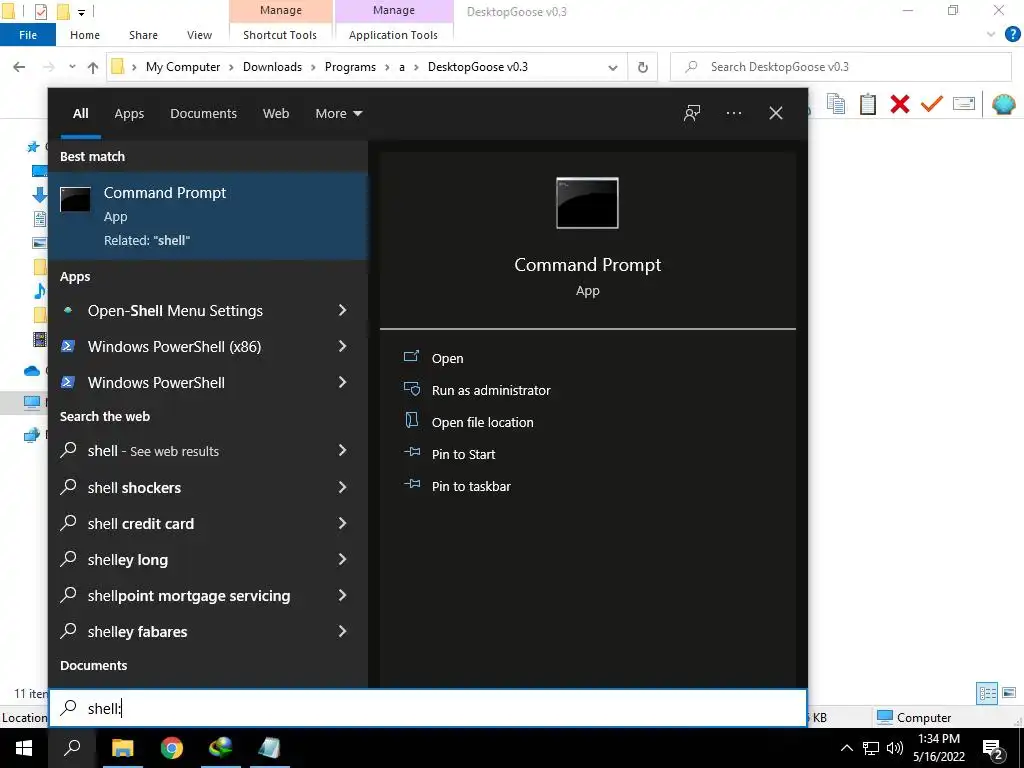The image size is (1024, 768).
Task: Open the Home ribbon tab
Action: click(x=85, y=35)
